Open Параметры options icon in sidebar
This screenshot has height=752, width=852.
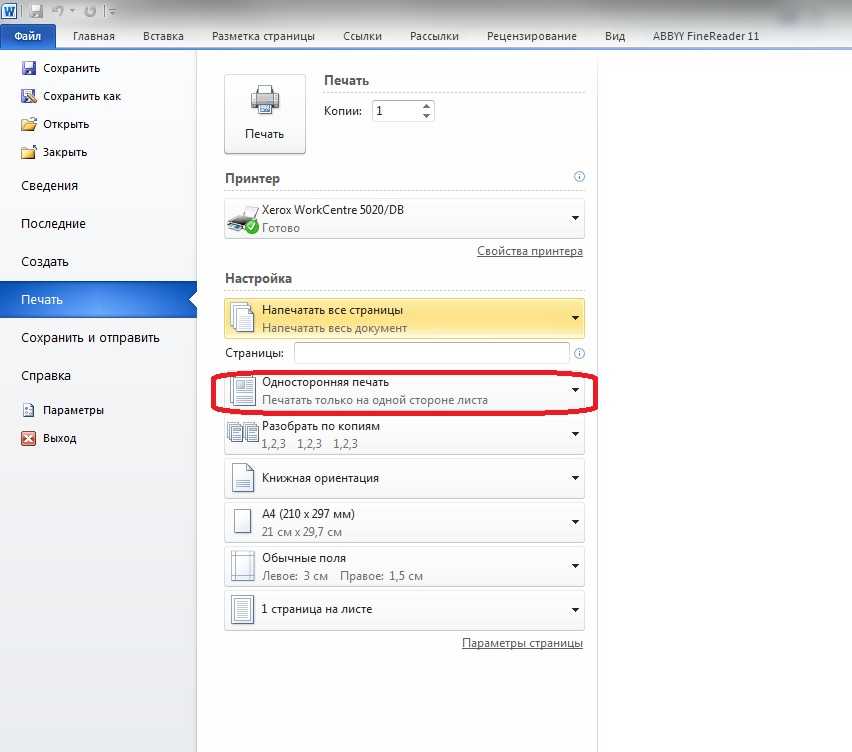(29, 410)
